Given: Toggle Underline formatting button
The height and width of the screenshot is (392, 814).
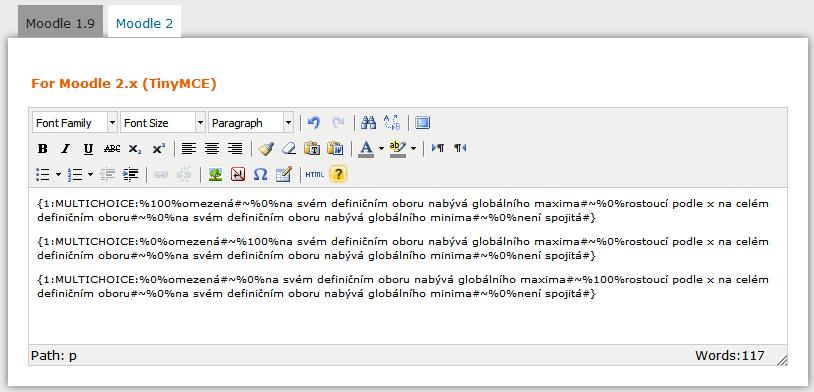Looking at the screenshot, I should [88, 148].
